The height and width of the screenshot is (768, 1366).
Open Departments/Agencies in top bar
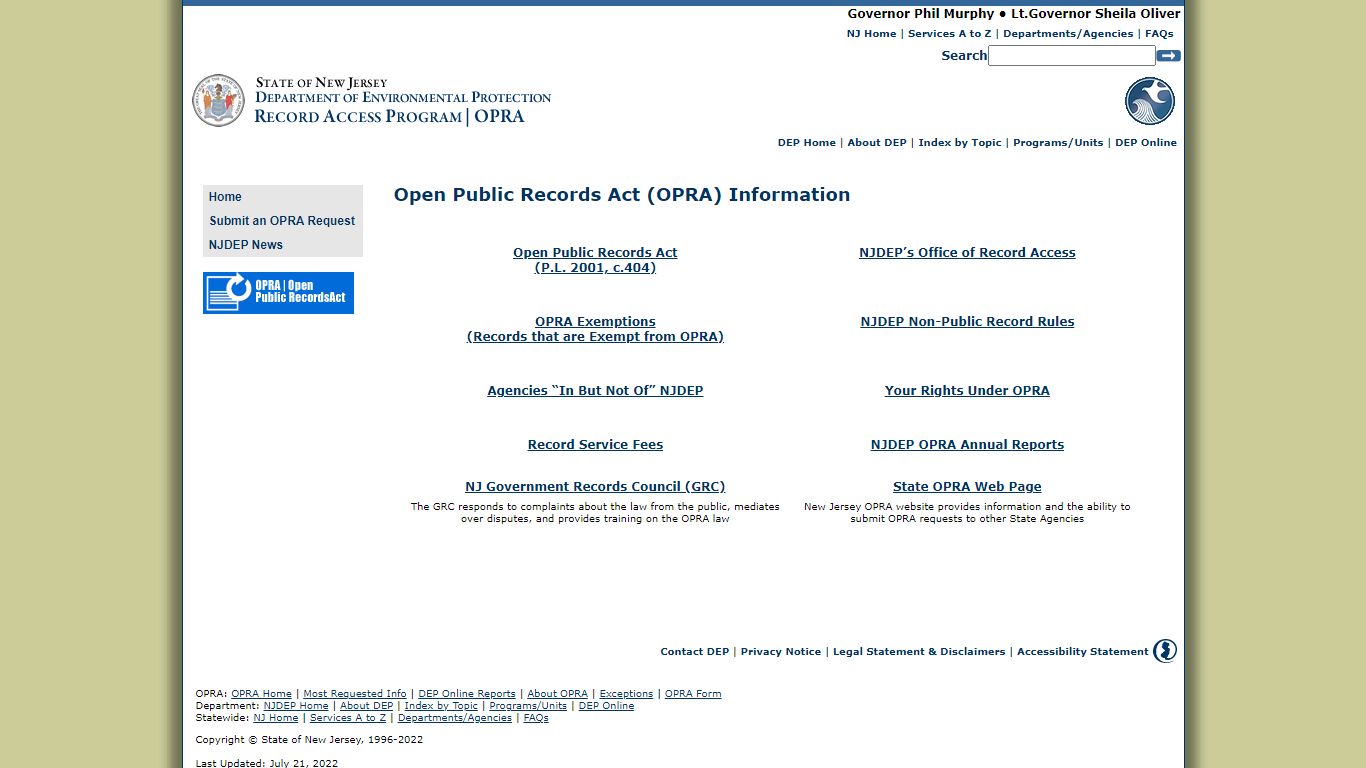[1068, 34]
